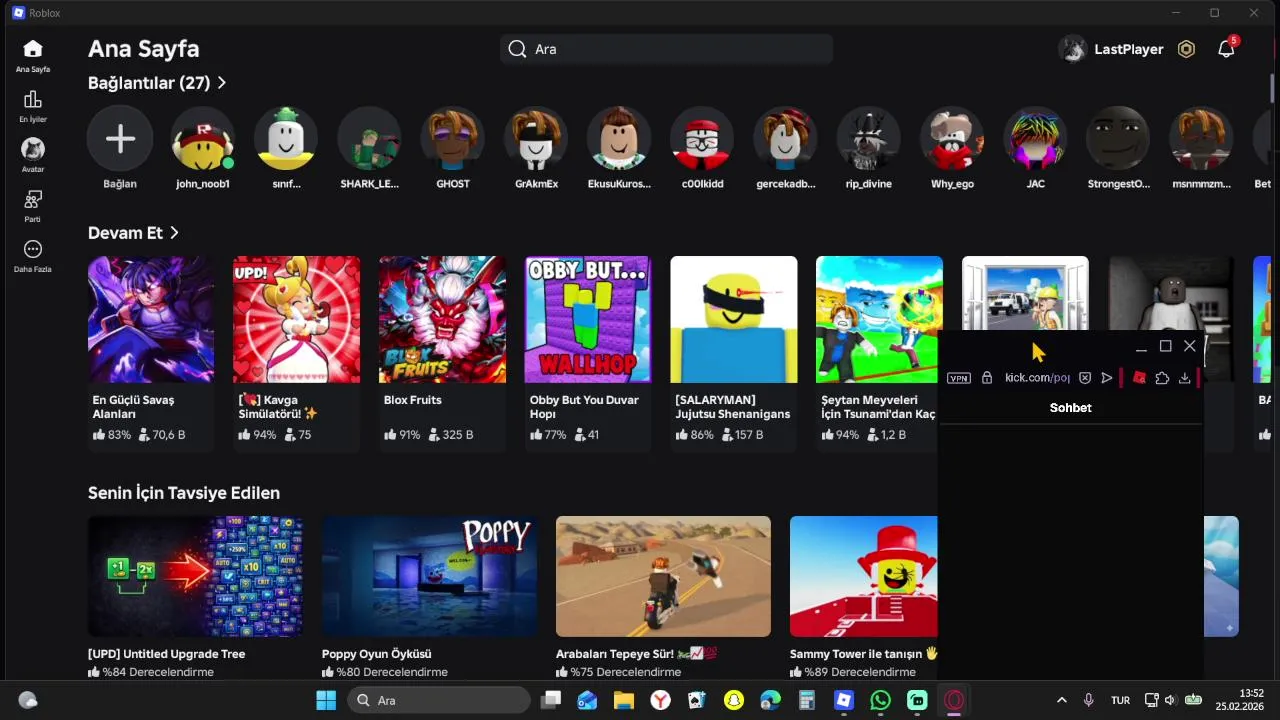Open the notifications bell
Screen dimensions: 1280x720
[x=1226, y=49]
